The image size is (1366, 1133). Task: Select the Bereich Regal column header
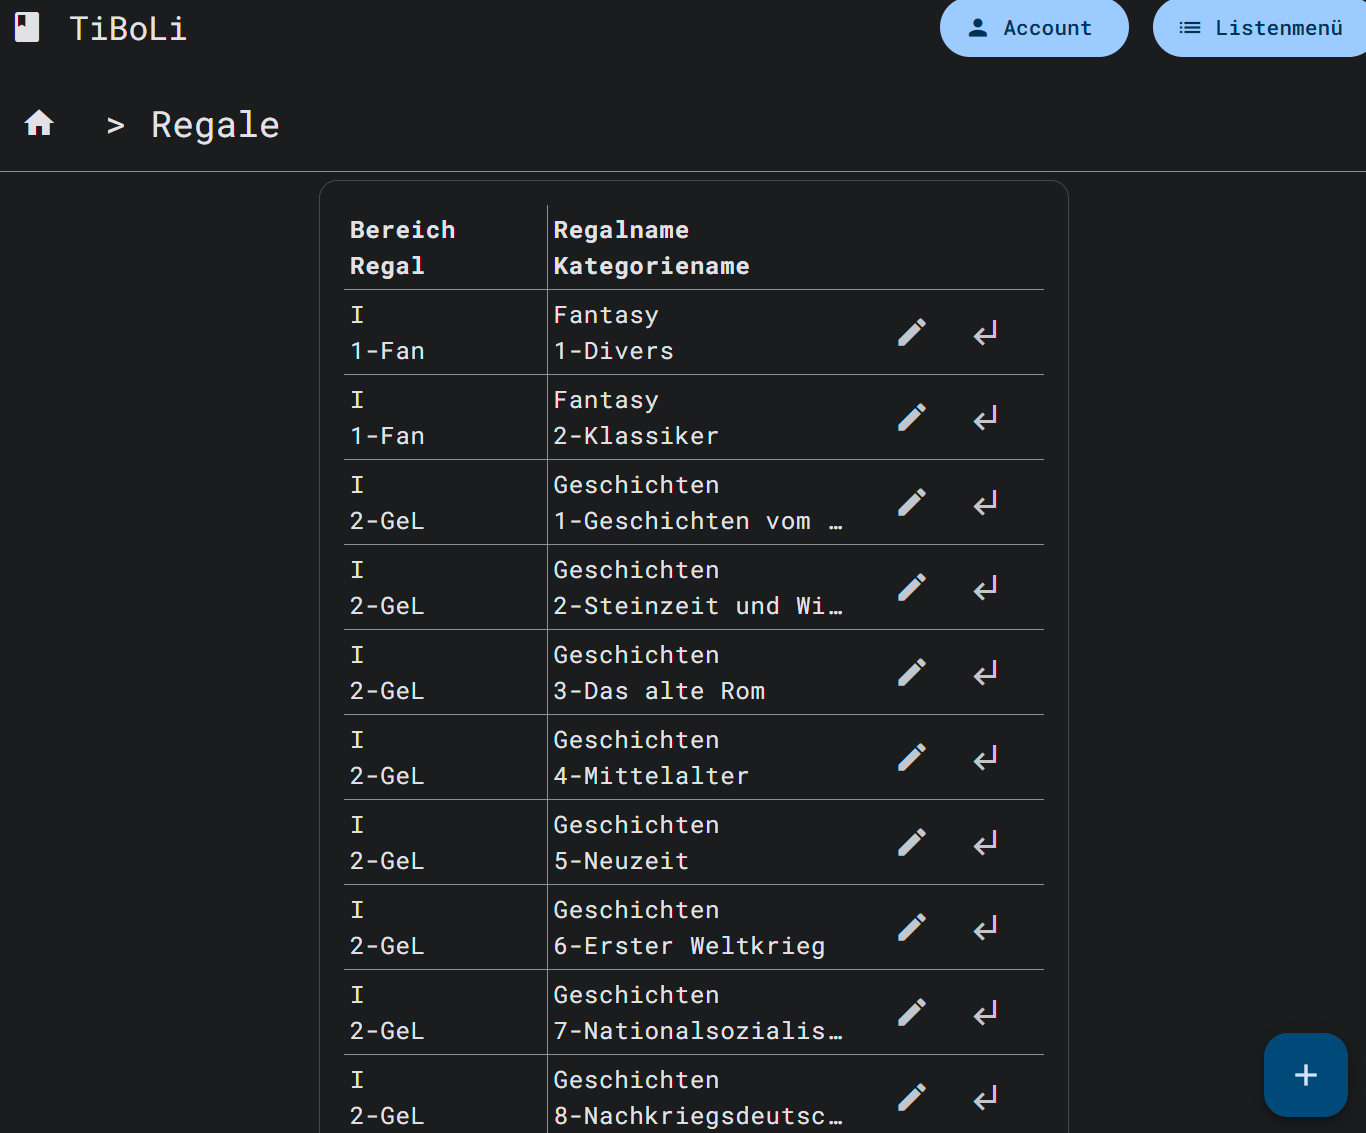pyautogui.click(x=402, y=247)
